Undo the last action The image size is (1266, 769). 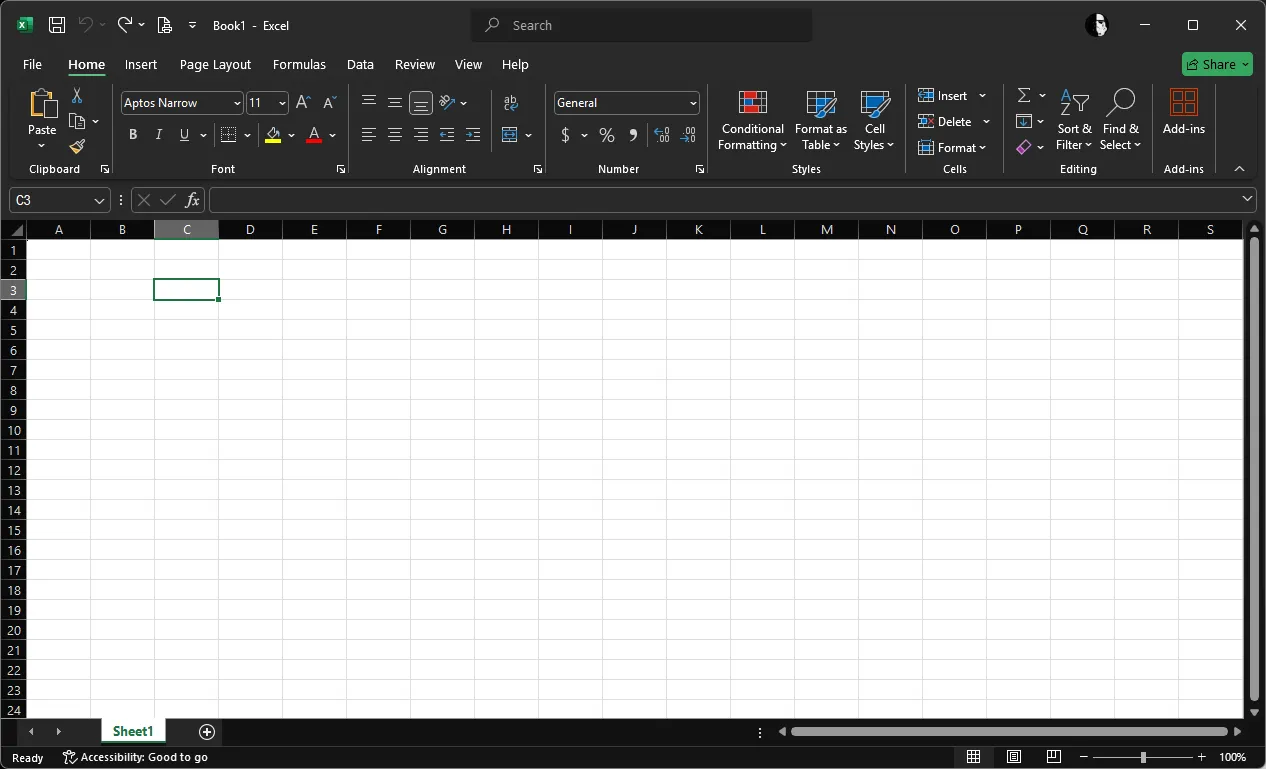pos(86,25)
